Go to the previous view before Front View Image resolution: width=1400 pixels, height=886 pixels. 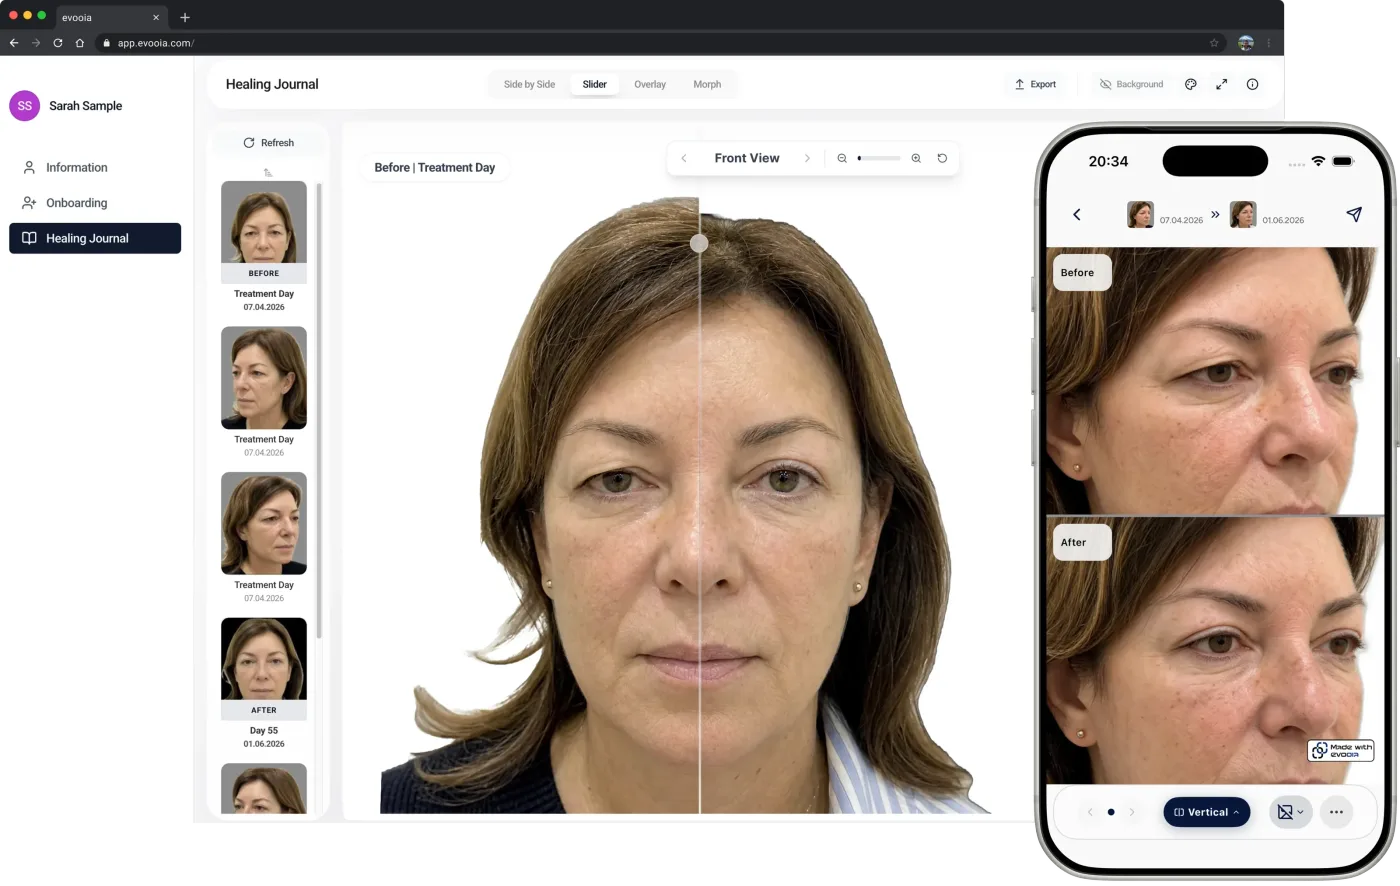tap(684, 158)
